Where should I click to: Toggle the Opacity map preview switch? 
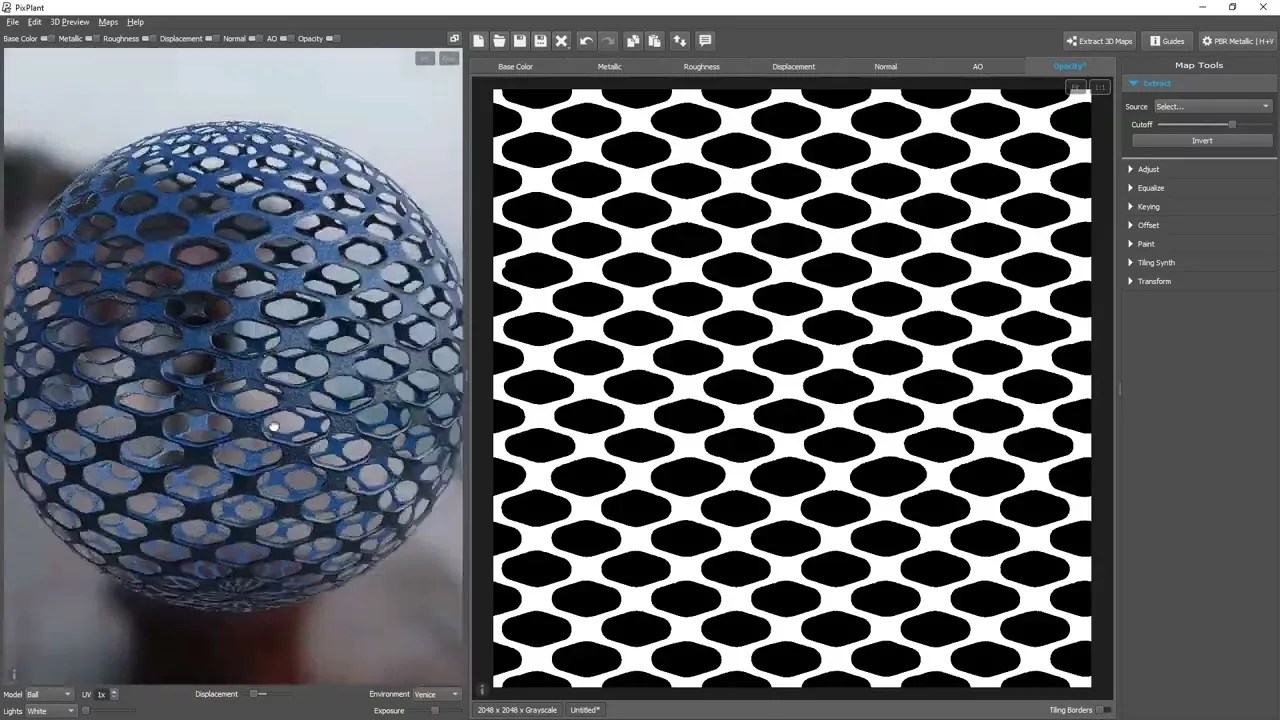tap(331, 38)
